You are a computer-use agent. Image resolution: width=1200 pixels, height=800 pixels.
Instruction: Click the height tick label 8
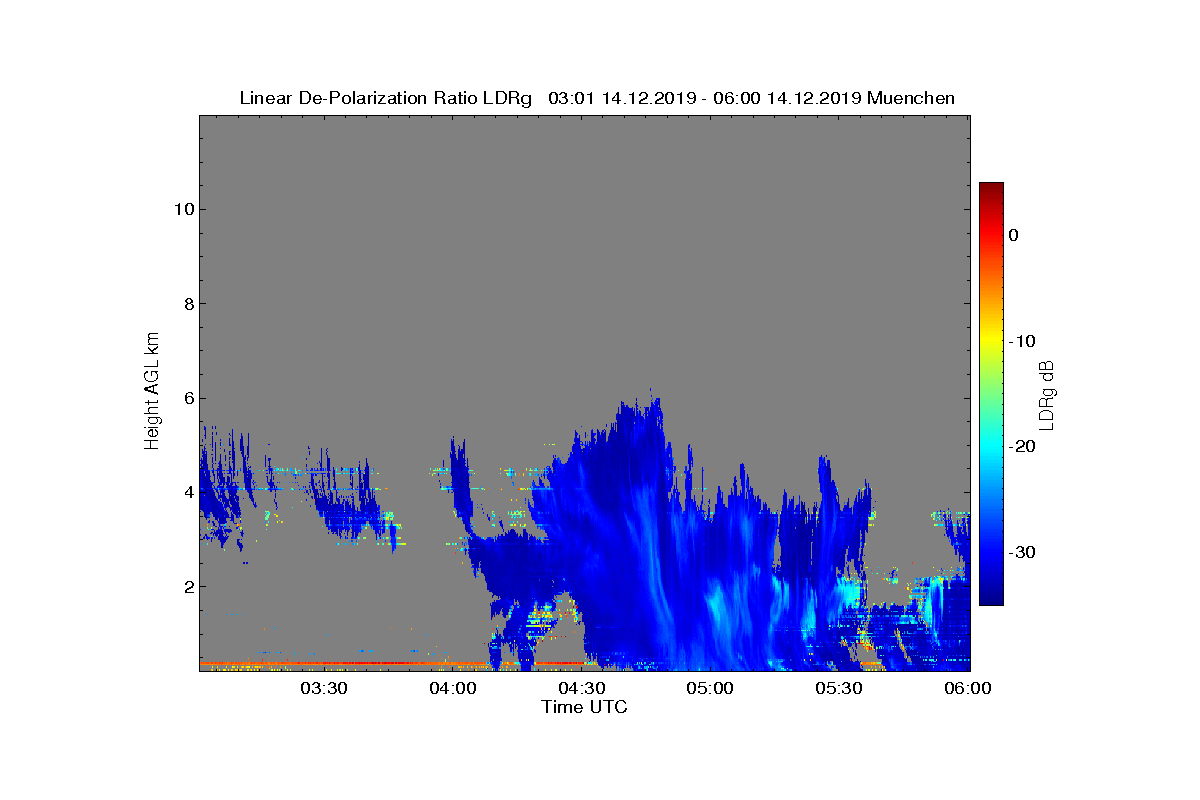[x=187, y=304]
